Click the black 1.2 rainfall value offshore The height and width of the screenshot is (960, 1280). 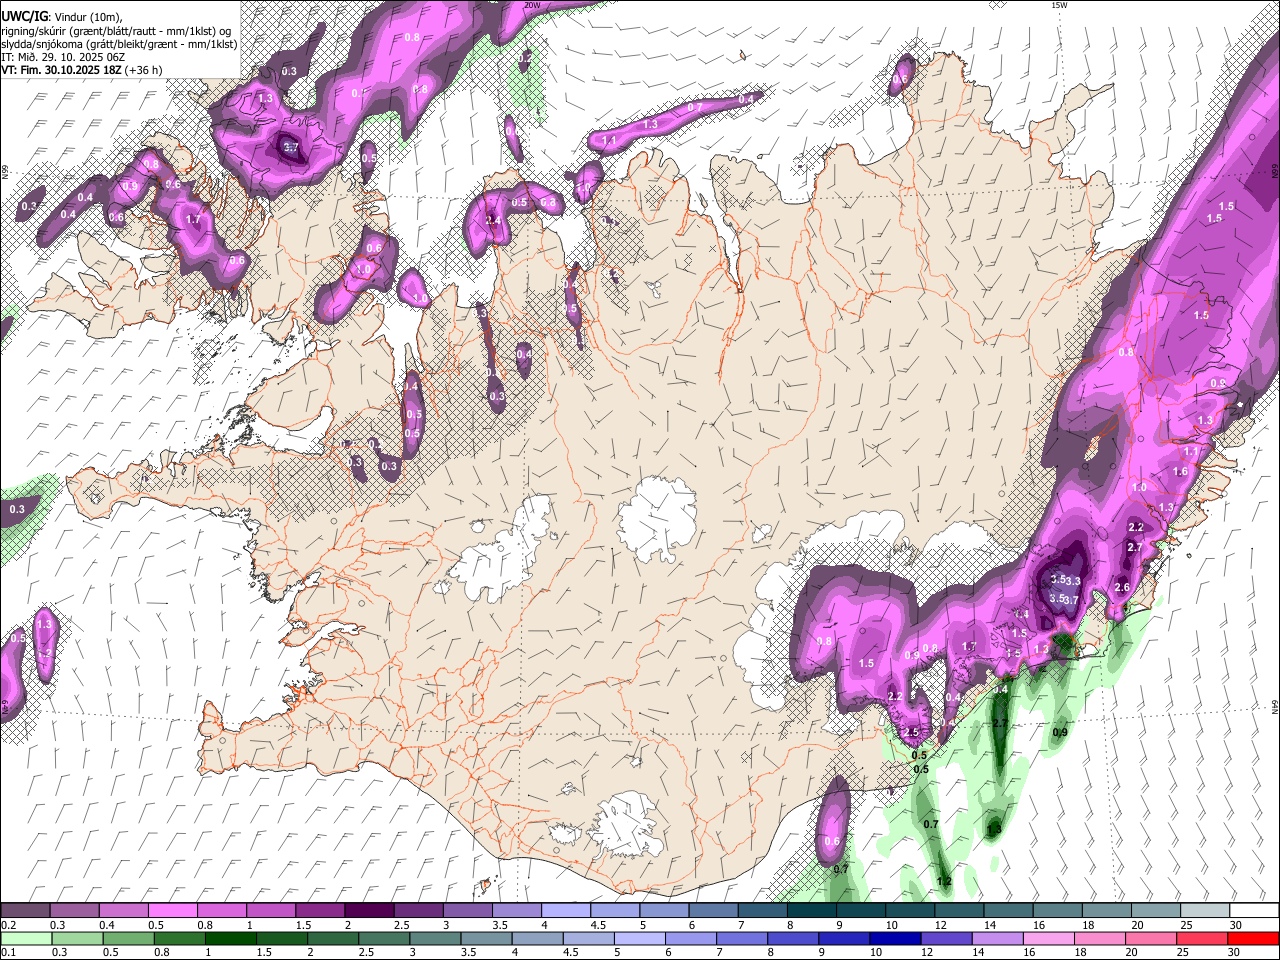[944, 881]
